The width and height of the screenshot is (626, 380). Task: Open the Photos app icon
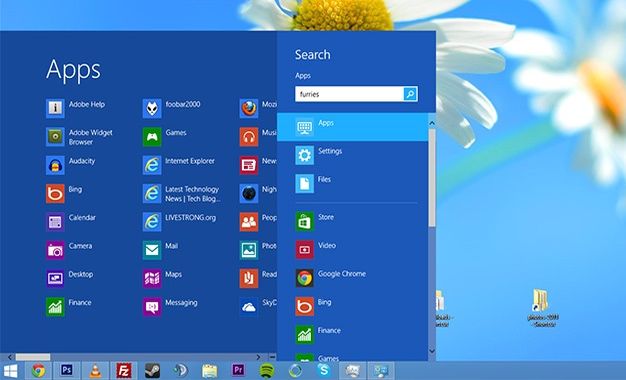click(249, 250)
